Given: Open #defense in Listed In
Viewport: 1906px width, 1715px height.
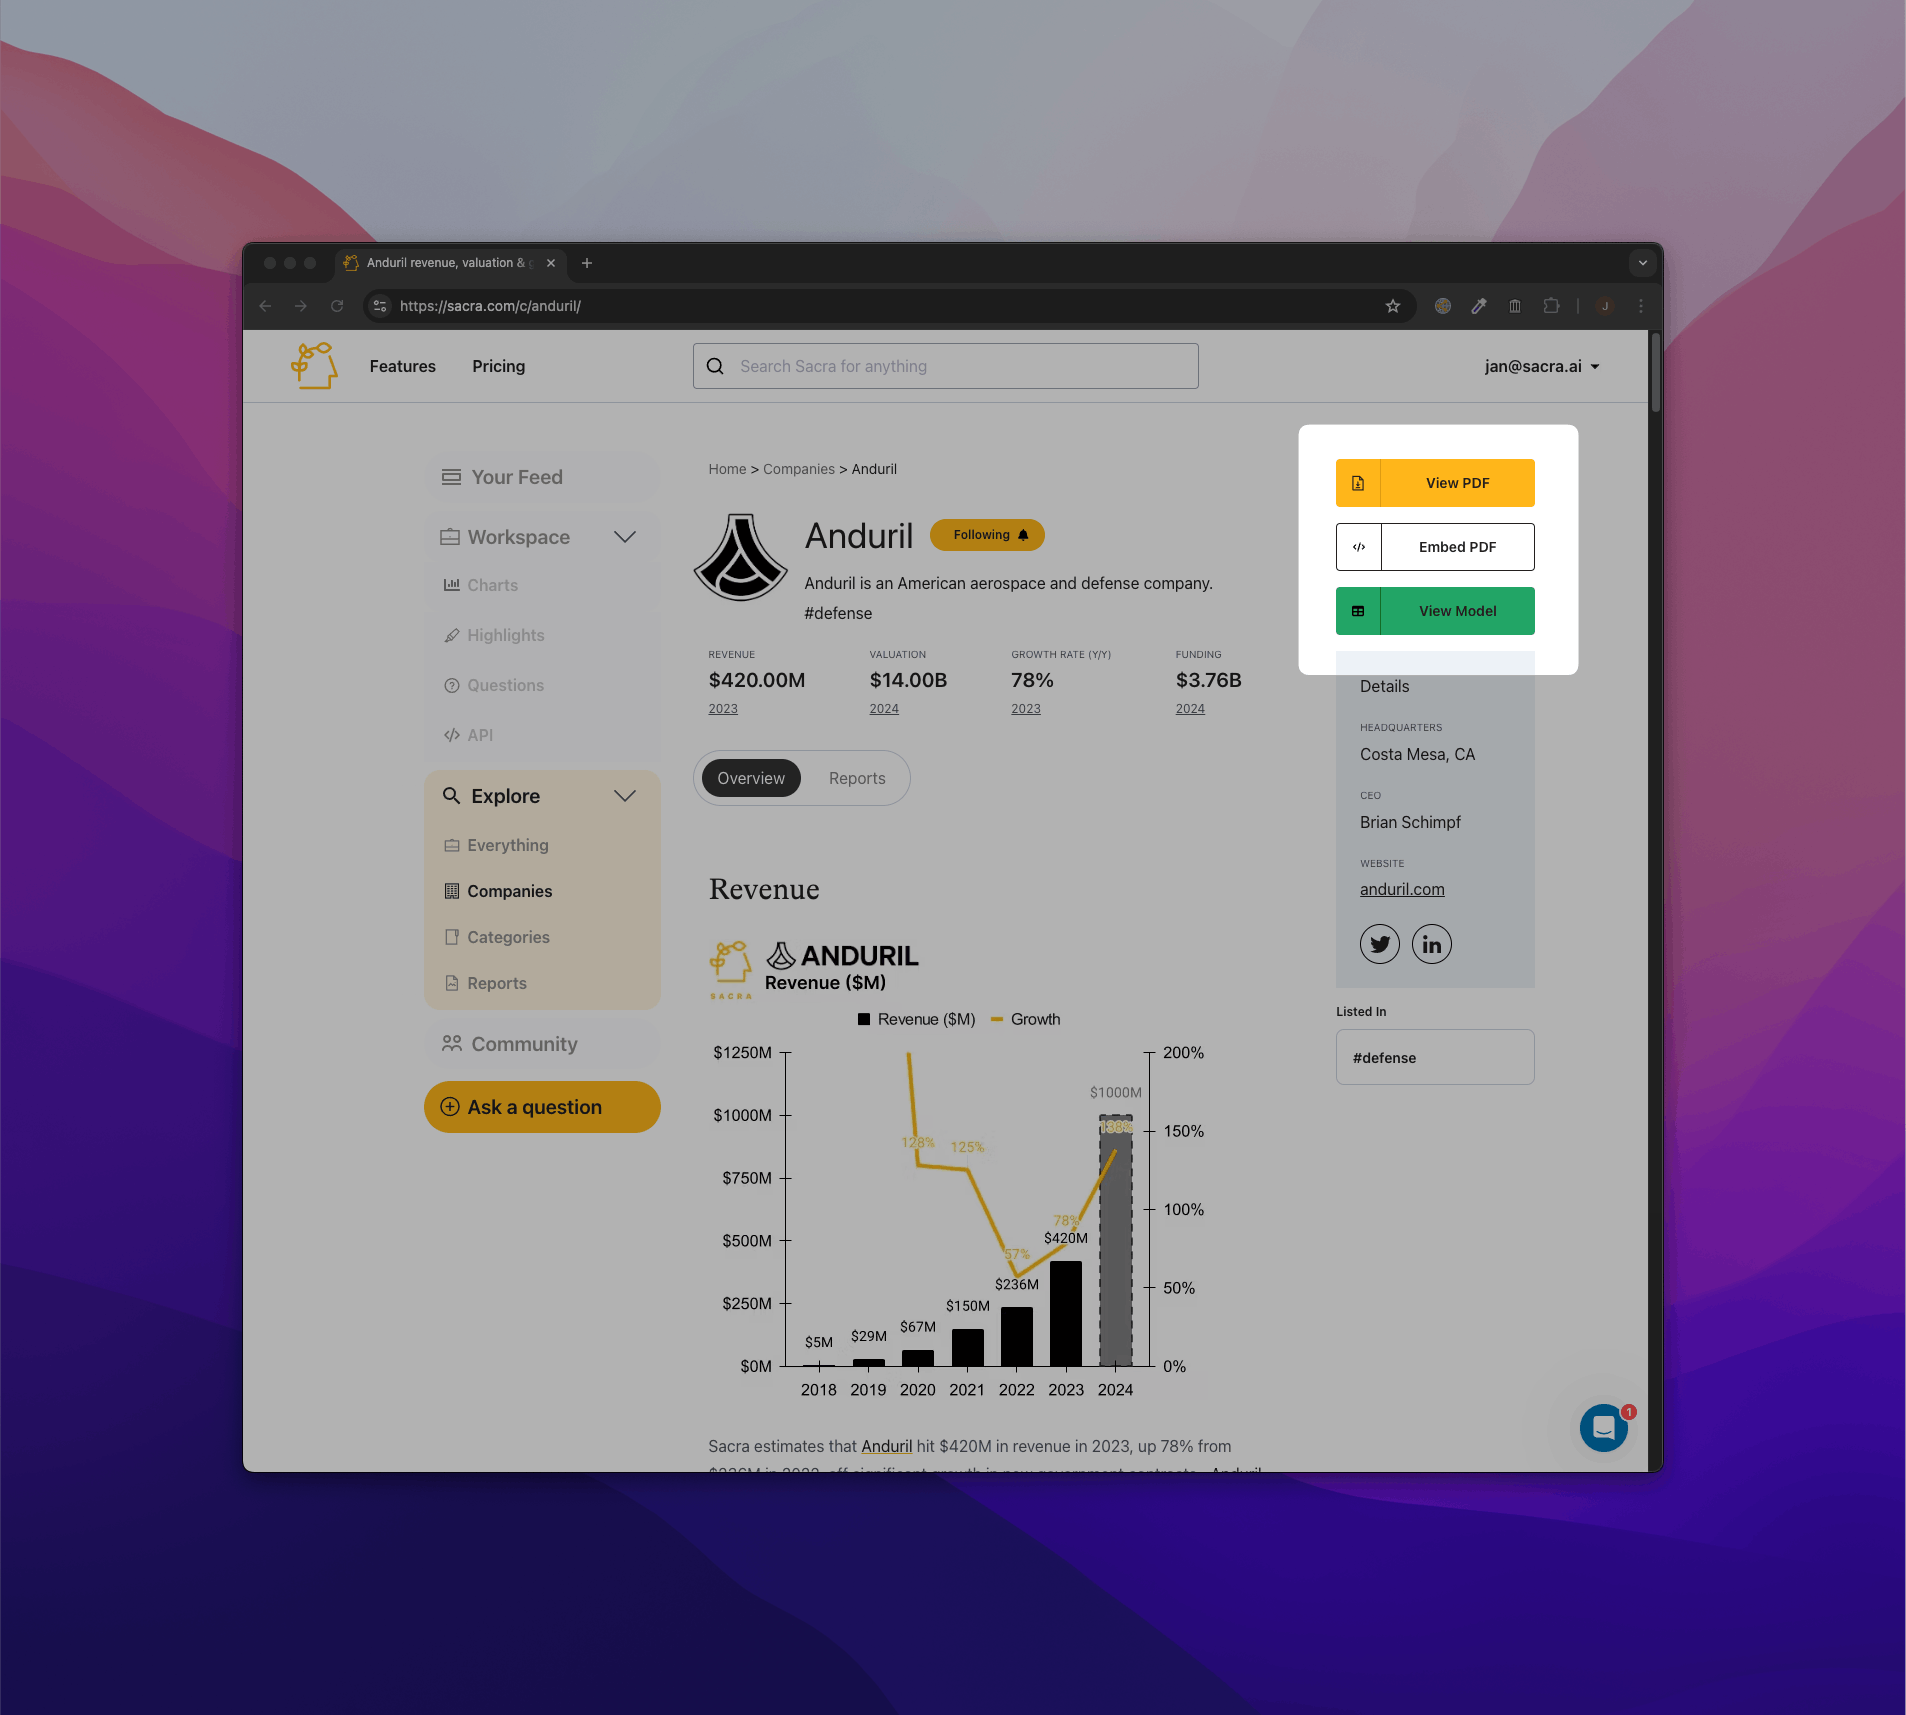Looking at the screenshot, I should click(x=1435, y=1057).
